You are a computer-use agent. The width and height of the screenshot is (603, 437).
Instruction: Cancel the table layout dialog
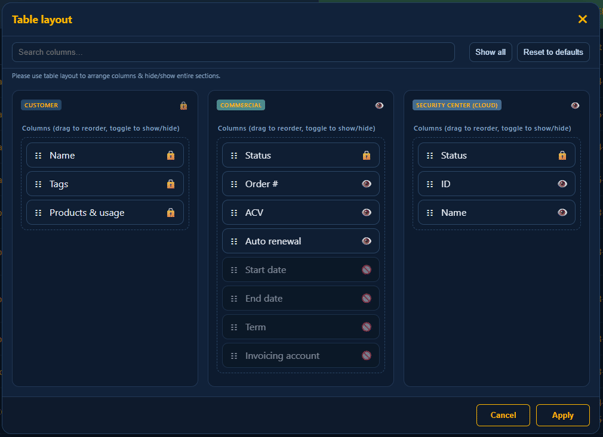pos(503,415)
